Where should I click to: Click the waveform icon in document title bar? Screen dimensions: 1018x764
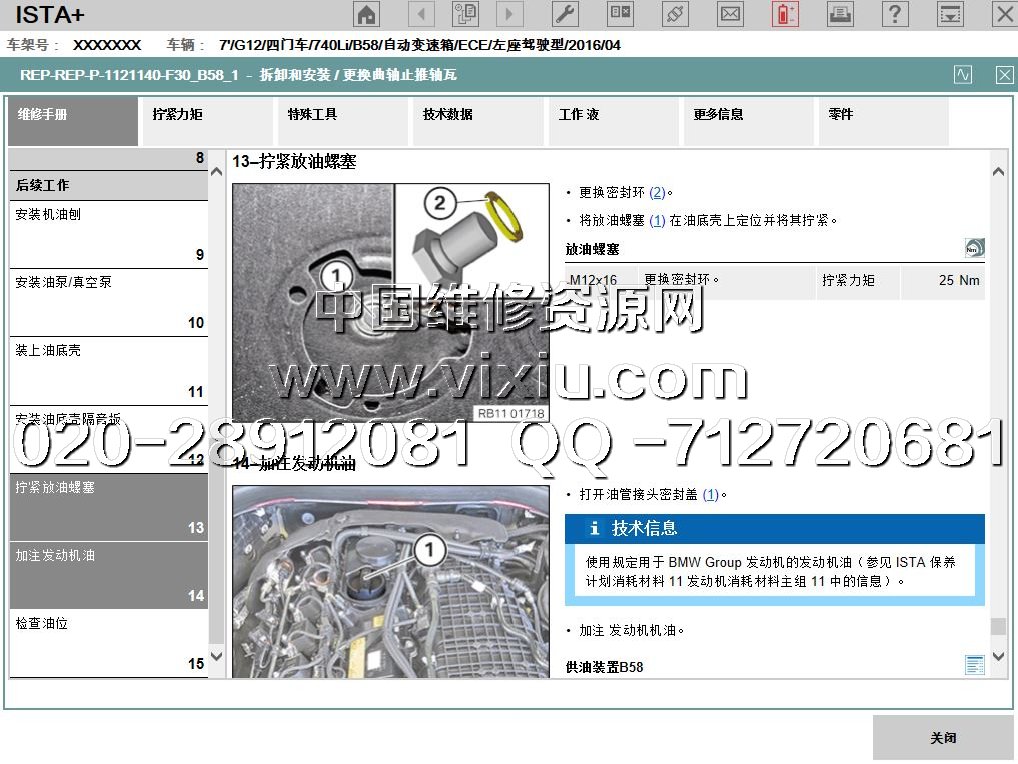tap(963, 75)
